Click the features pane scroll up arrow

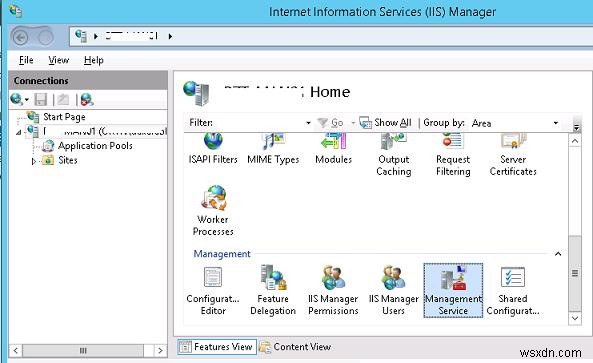click(575, 141)
